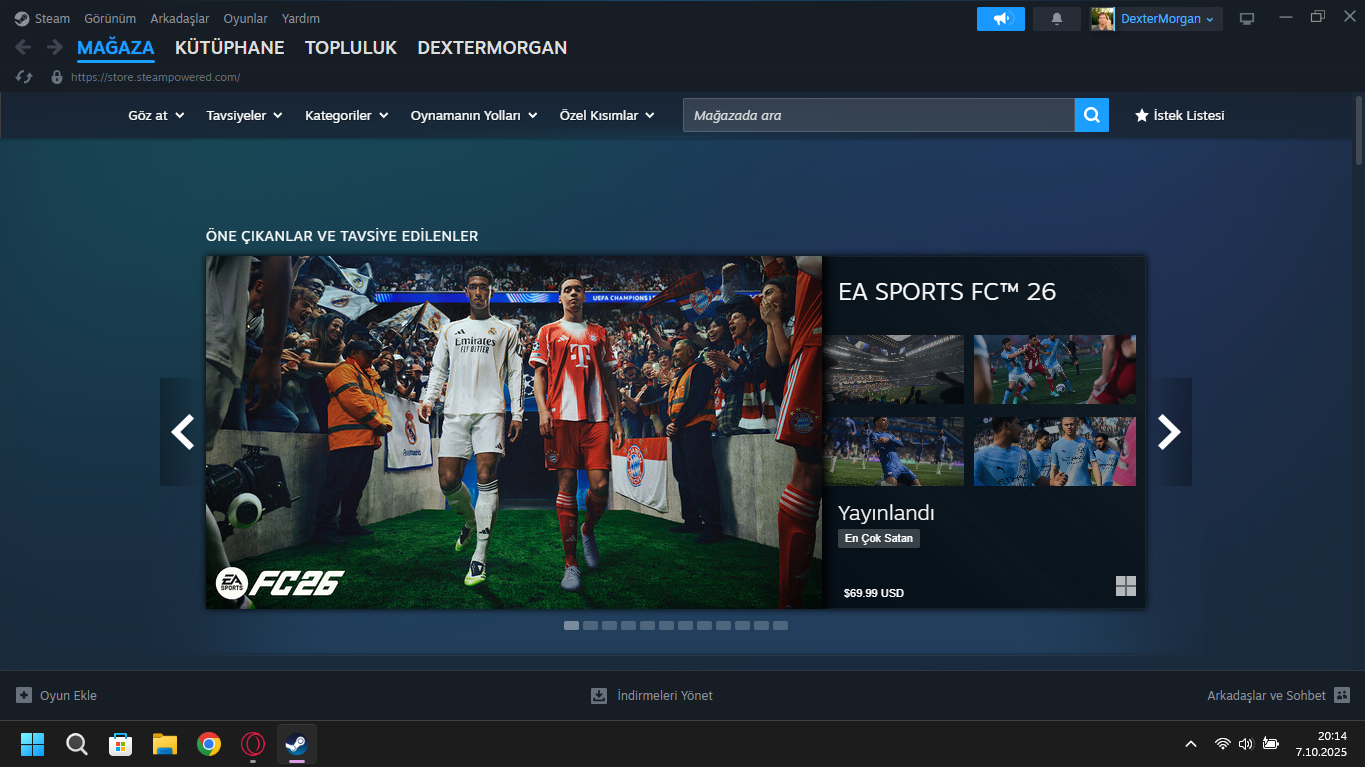The image size is (1365, 767).
Task: Click the Mağazada ara search field
Action: (878, 115)
